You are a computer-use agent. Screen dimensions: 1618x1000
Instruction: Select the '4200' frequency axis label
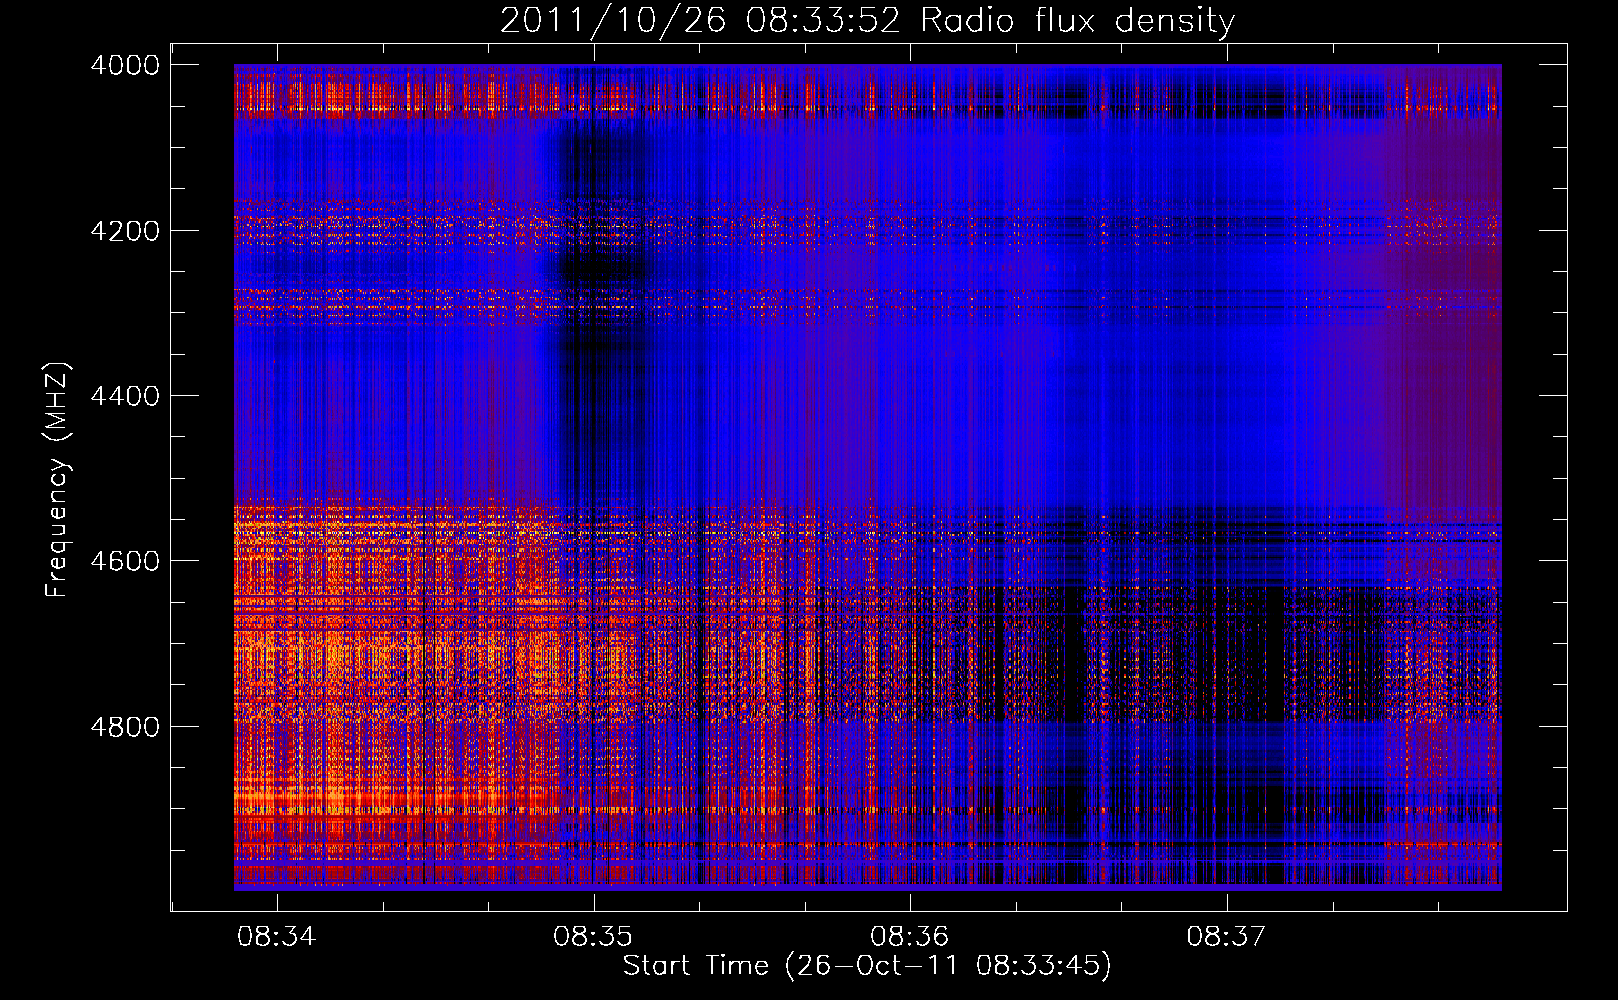point(125,231)
